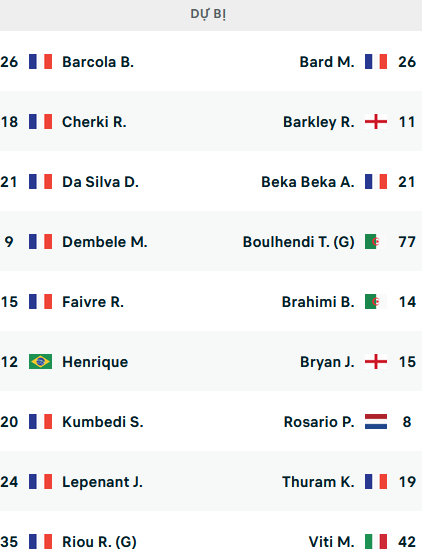422x559 pixels.
Task: Click the French flag beside Barcola B.
Action: click(40, 61)
